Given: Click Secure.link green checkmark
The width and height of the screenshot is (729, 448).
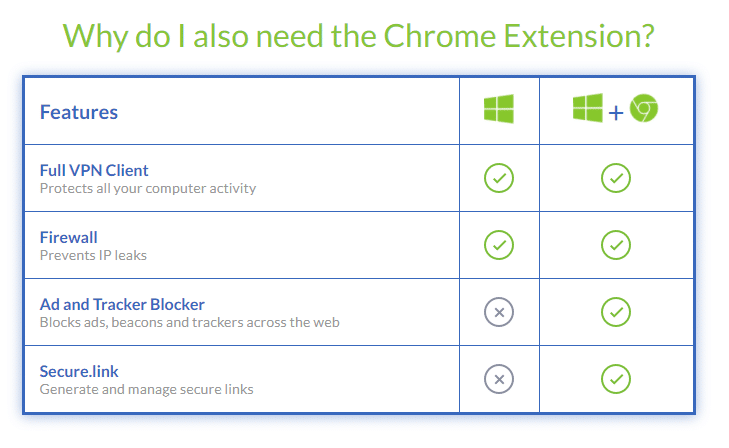Looking at the screenshot, I should point(616,379).
